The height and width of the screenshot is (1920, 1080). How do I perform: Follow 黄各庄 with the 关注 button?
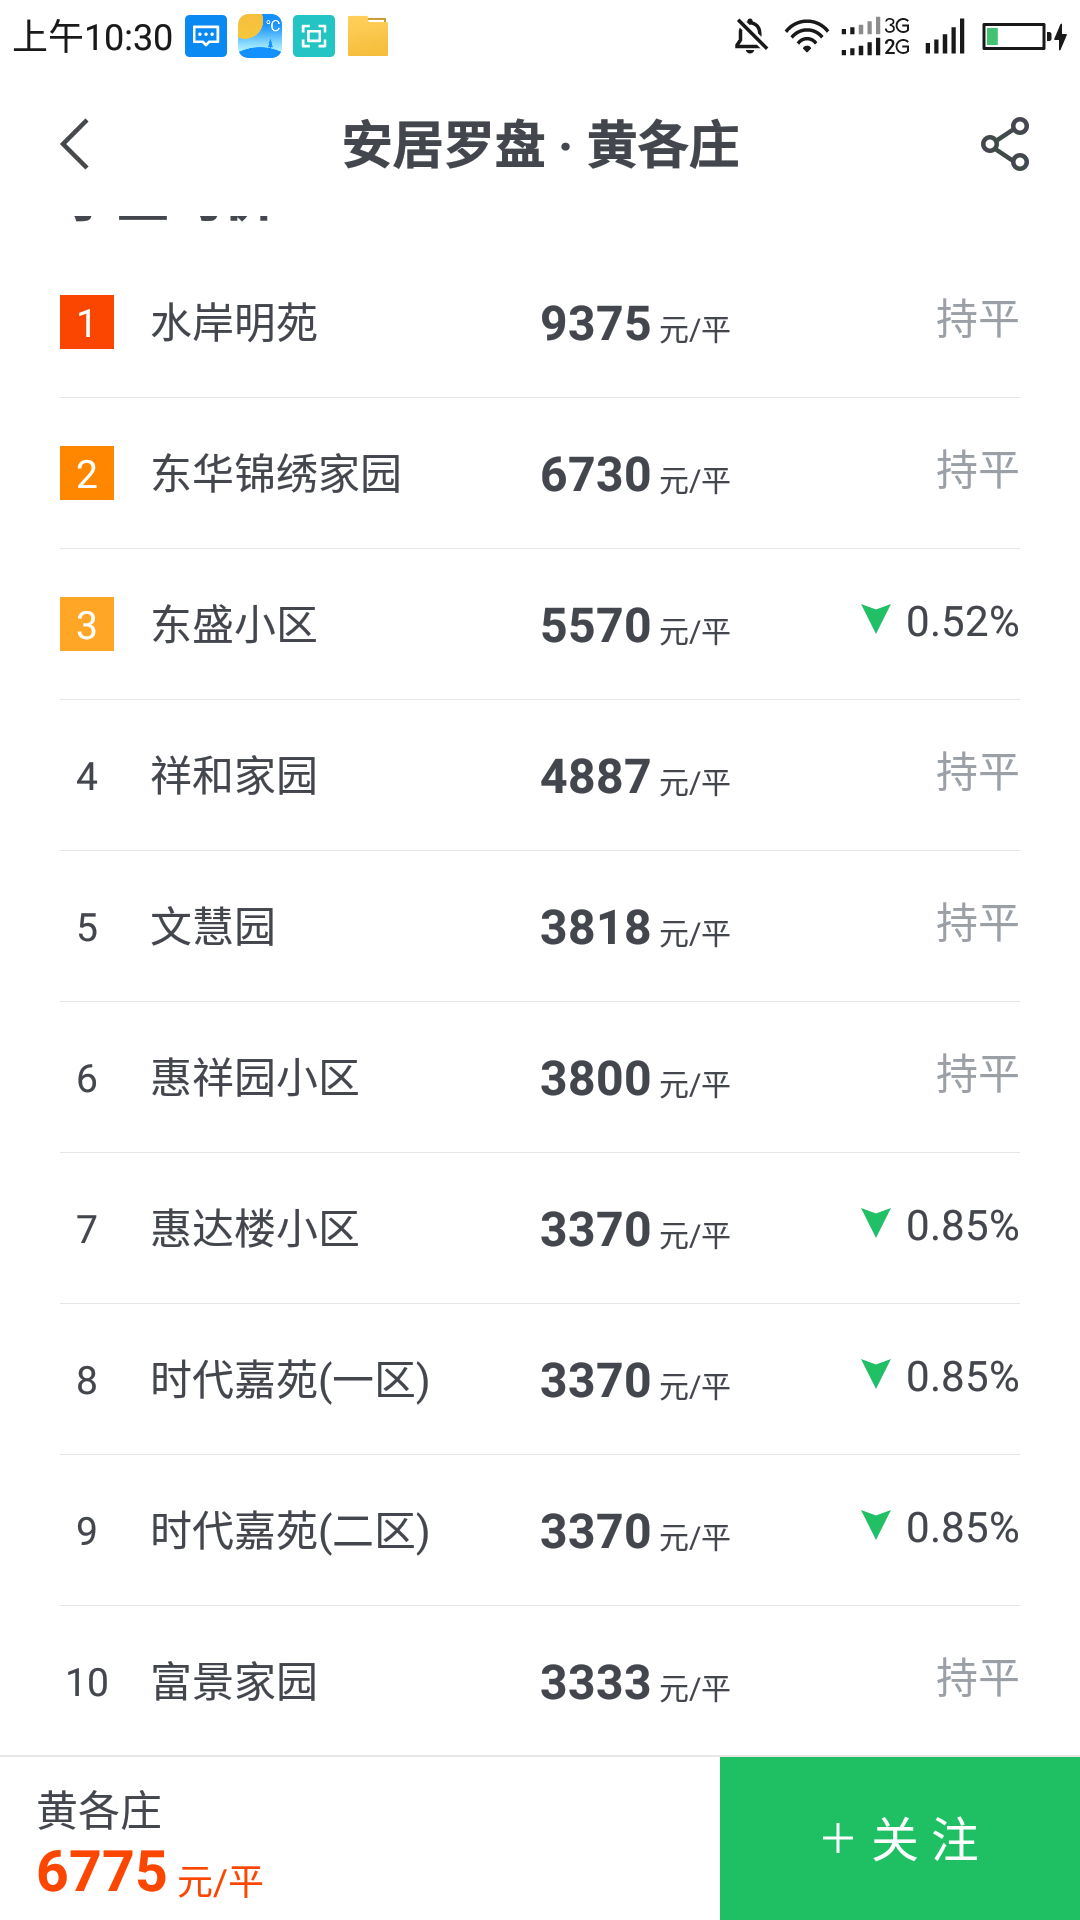pyautogui.click(x=899, y=1839)
